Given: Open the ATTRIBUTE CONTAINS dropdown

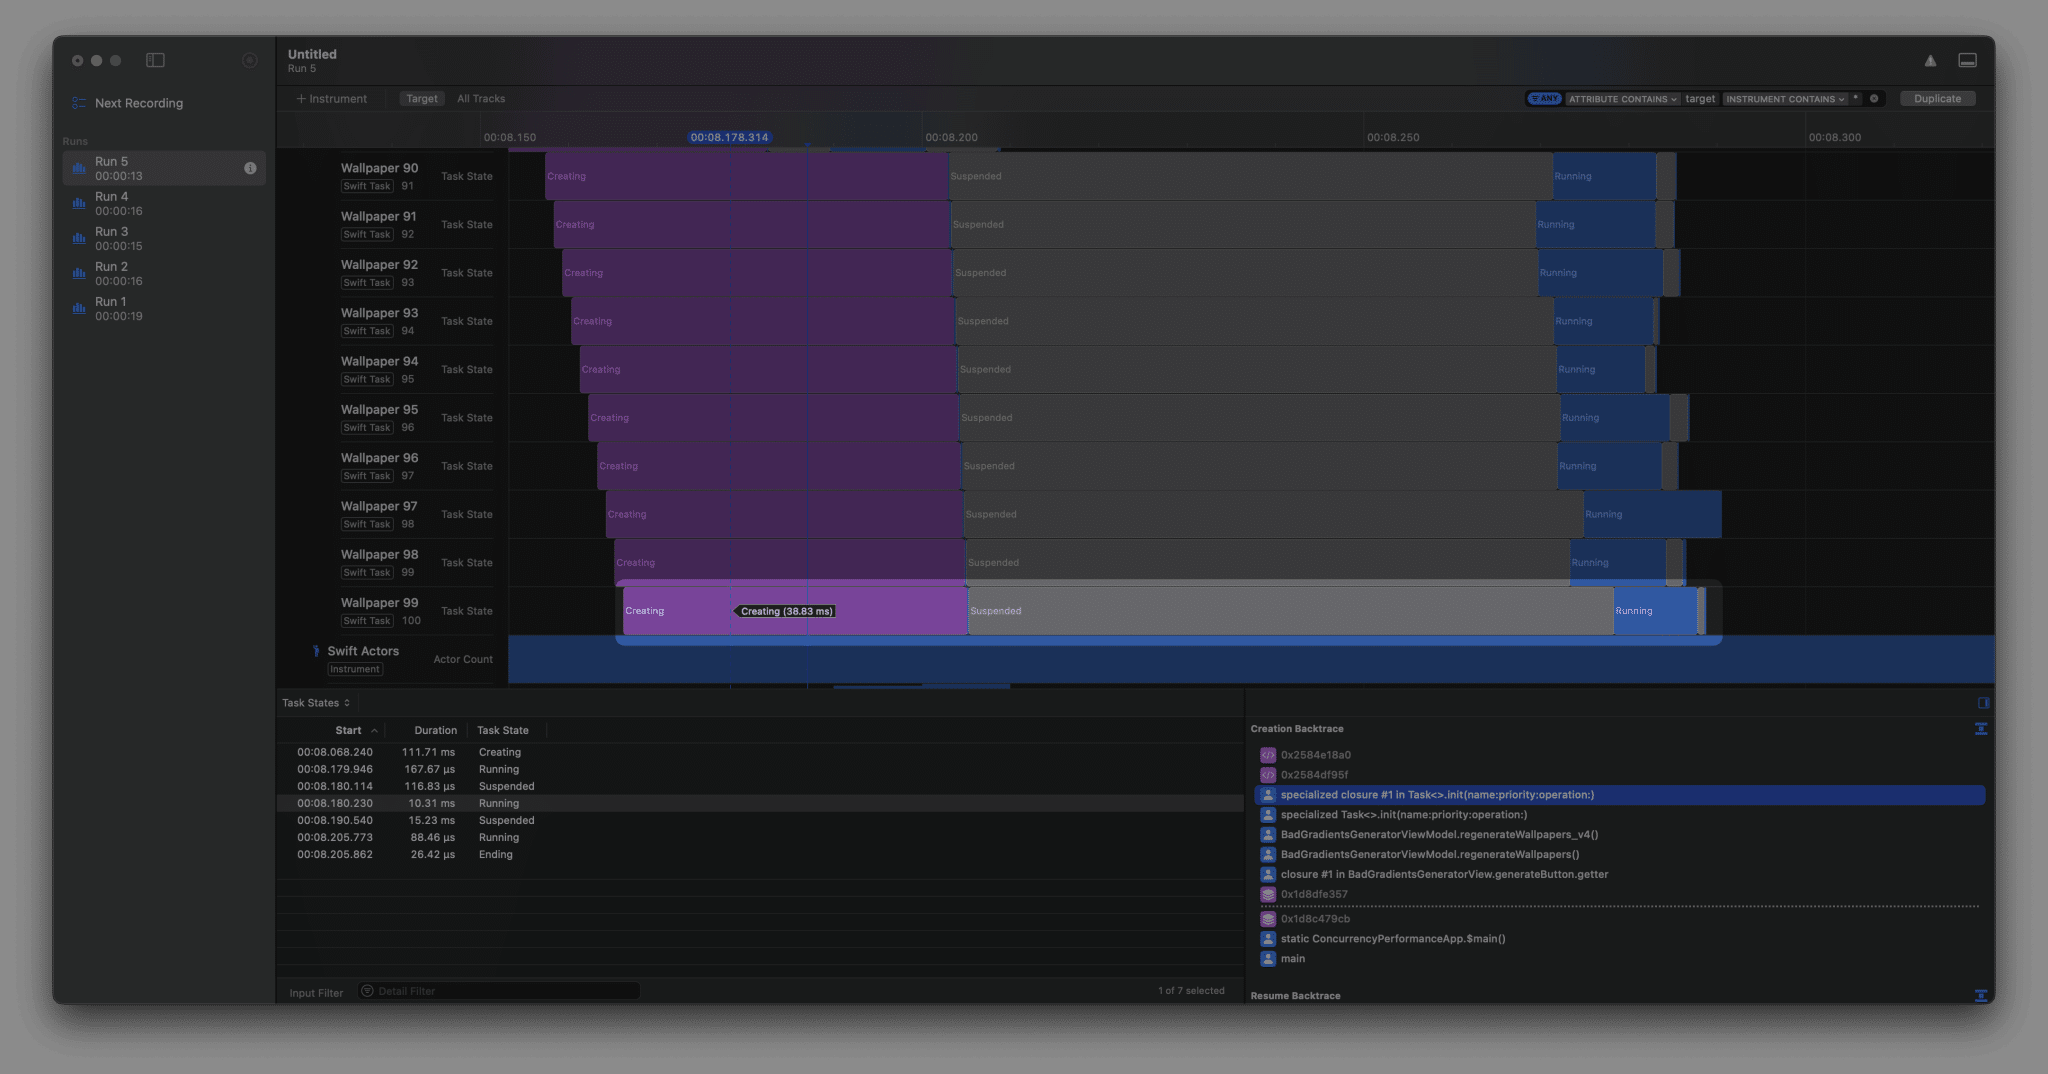Looking at the screenshot, I should [1622, 99].
